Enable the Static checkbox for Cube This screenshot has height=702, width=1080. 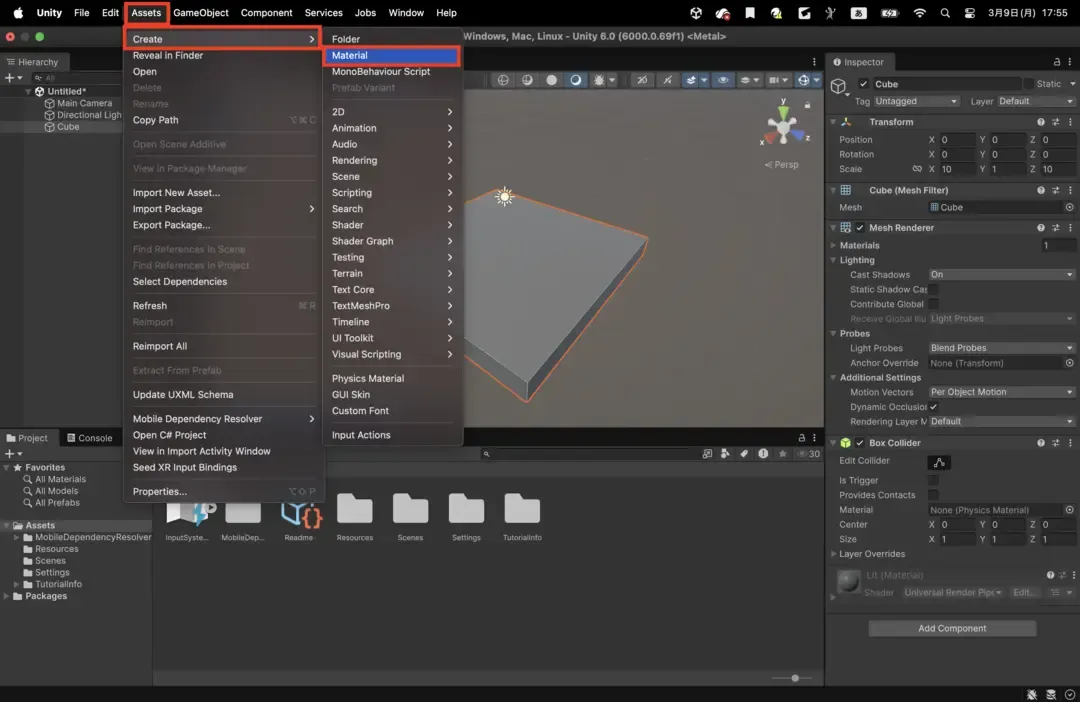pyautogui.click(x=1028, y=84)
